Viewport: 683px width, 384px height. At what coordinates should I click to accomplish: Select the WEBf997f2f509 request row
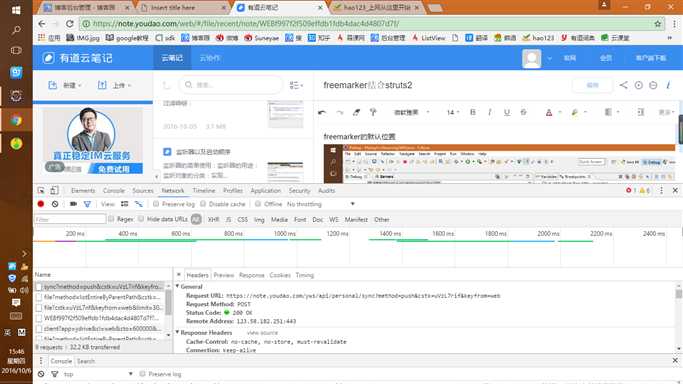click(x=100, y=318)
